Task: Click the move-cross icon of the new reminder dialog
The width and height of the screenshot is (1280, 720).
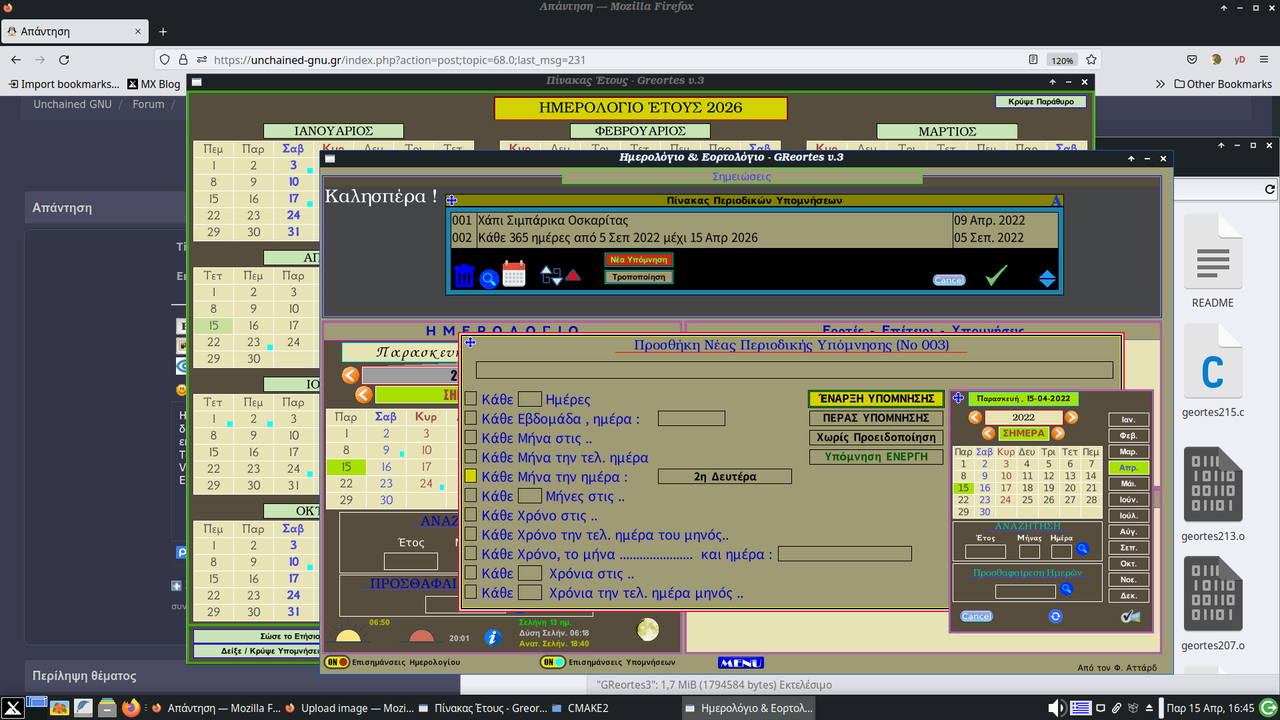Action: (470, 343)
